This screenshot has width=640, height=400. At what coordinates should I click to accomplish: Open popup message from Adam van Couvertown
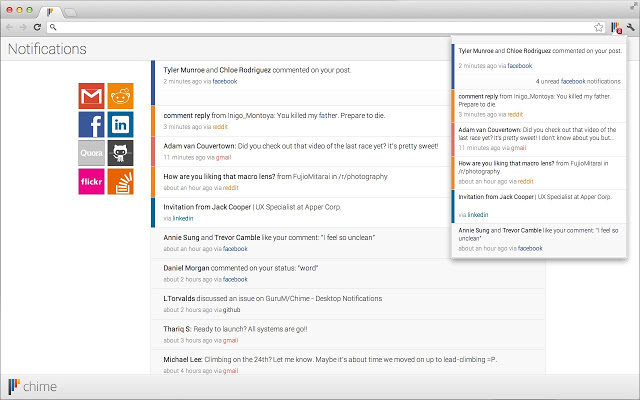point(539,139)
